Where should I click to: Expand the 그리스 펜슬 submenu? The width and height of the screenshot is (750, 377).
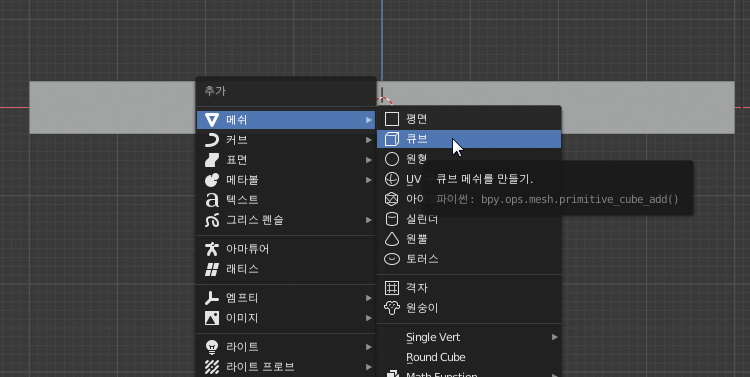tap(286, 220)
